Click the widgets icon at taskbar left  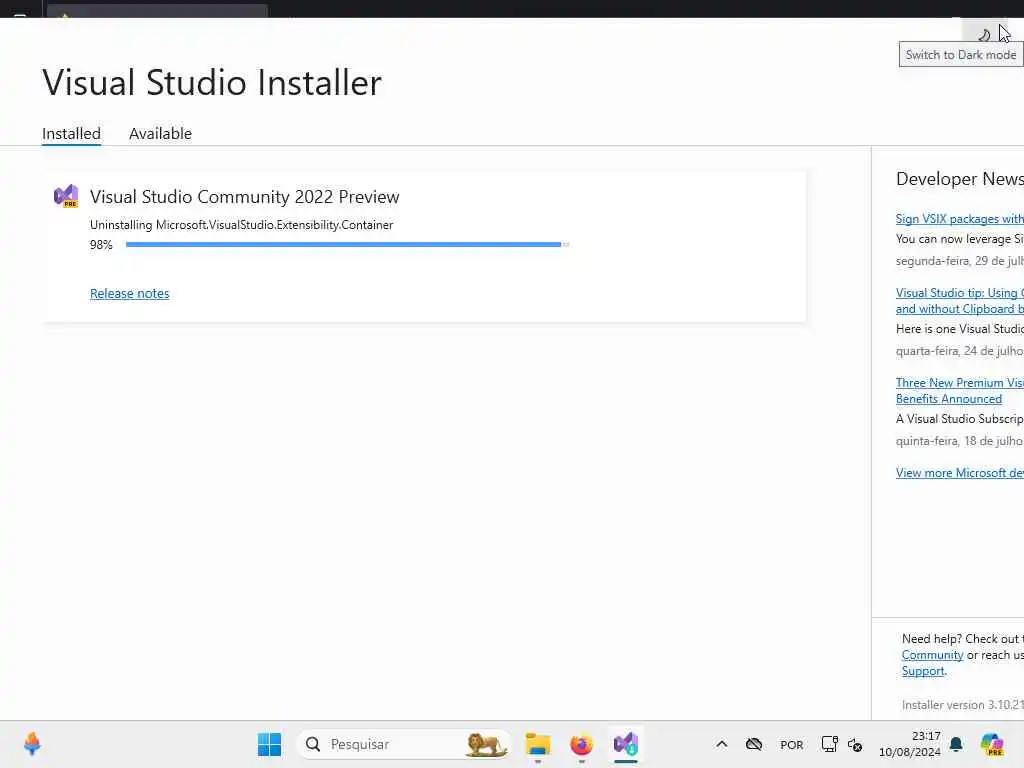[32, 744]
